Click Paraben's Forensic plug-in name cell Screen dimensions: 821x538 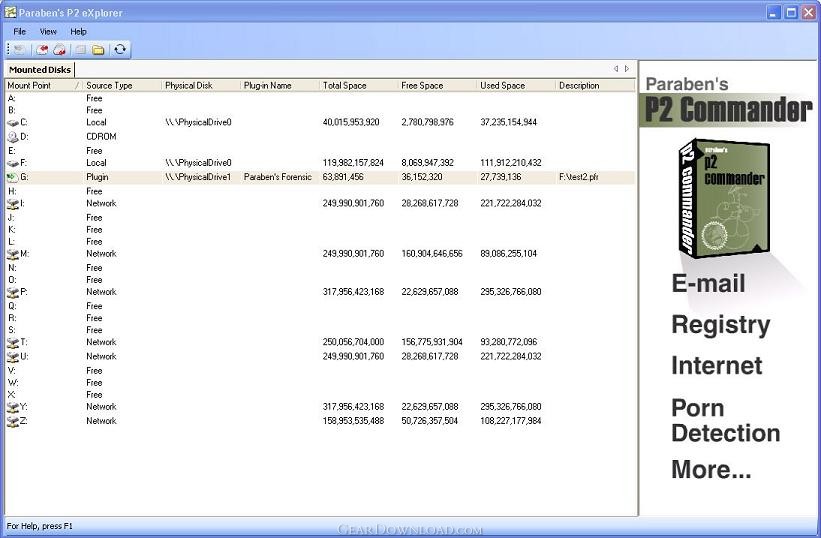(278, 177)
